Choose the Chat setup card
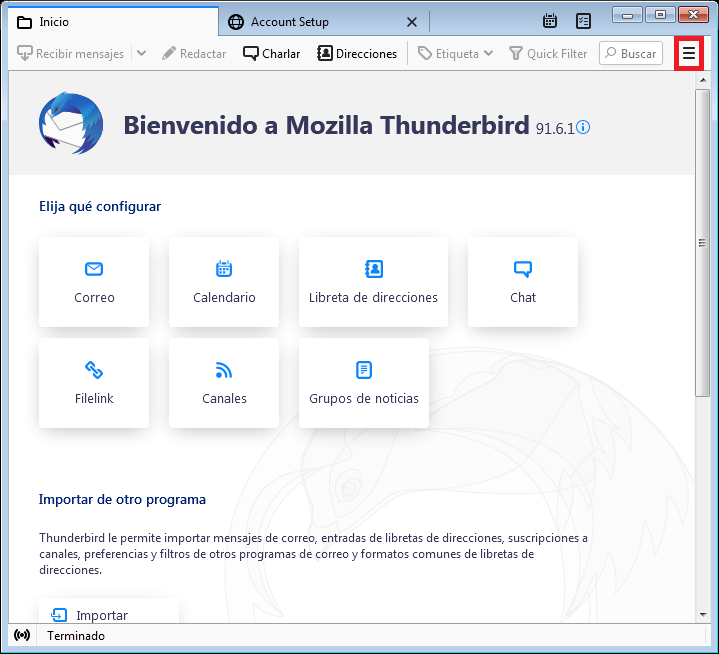Screen dimensions: 719x654 click(x=523, y=282)
